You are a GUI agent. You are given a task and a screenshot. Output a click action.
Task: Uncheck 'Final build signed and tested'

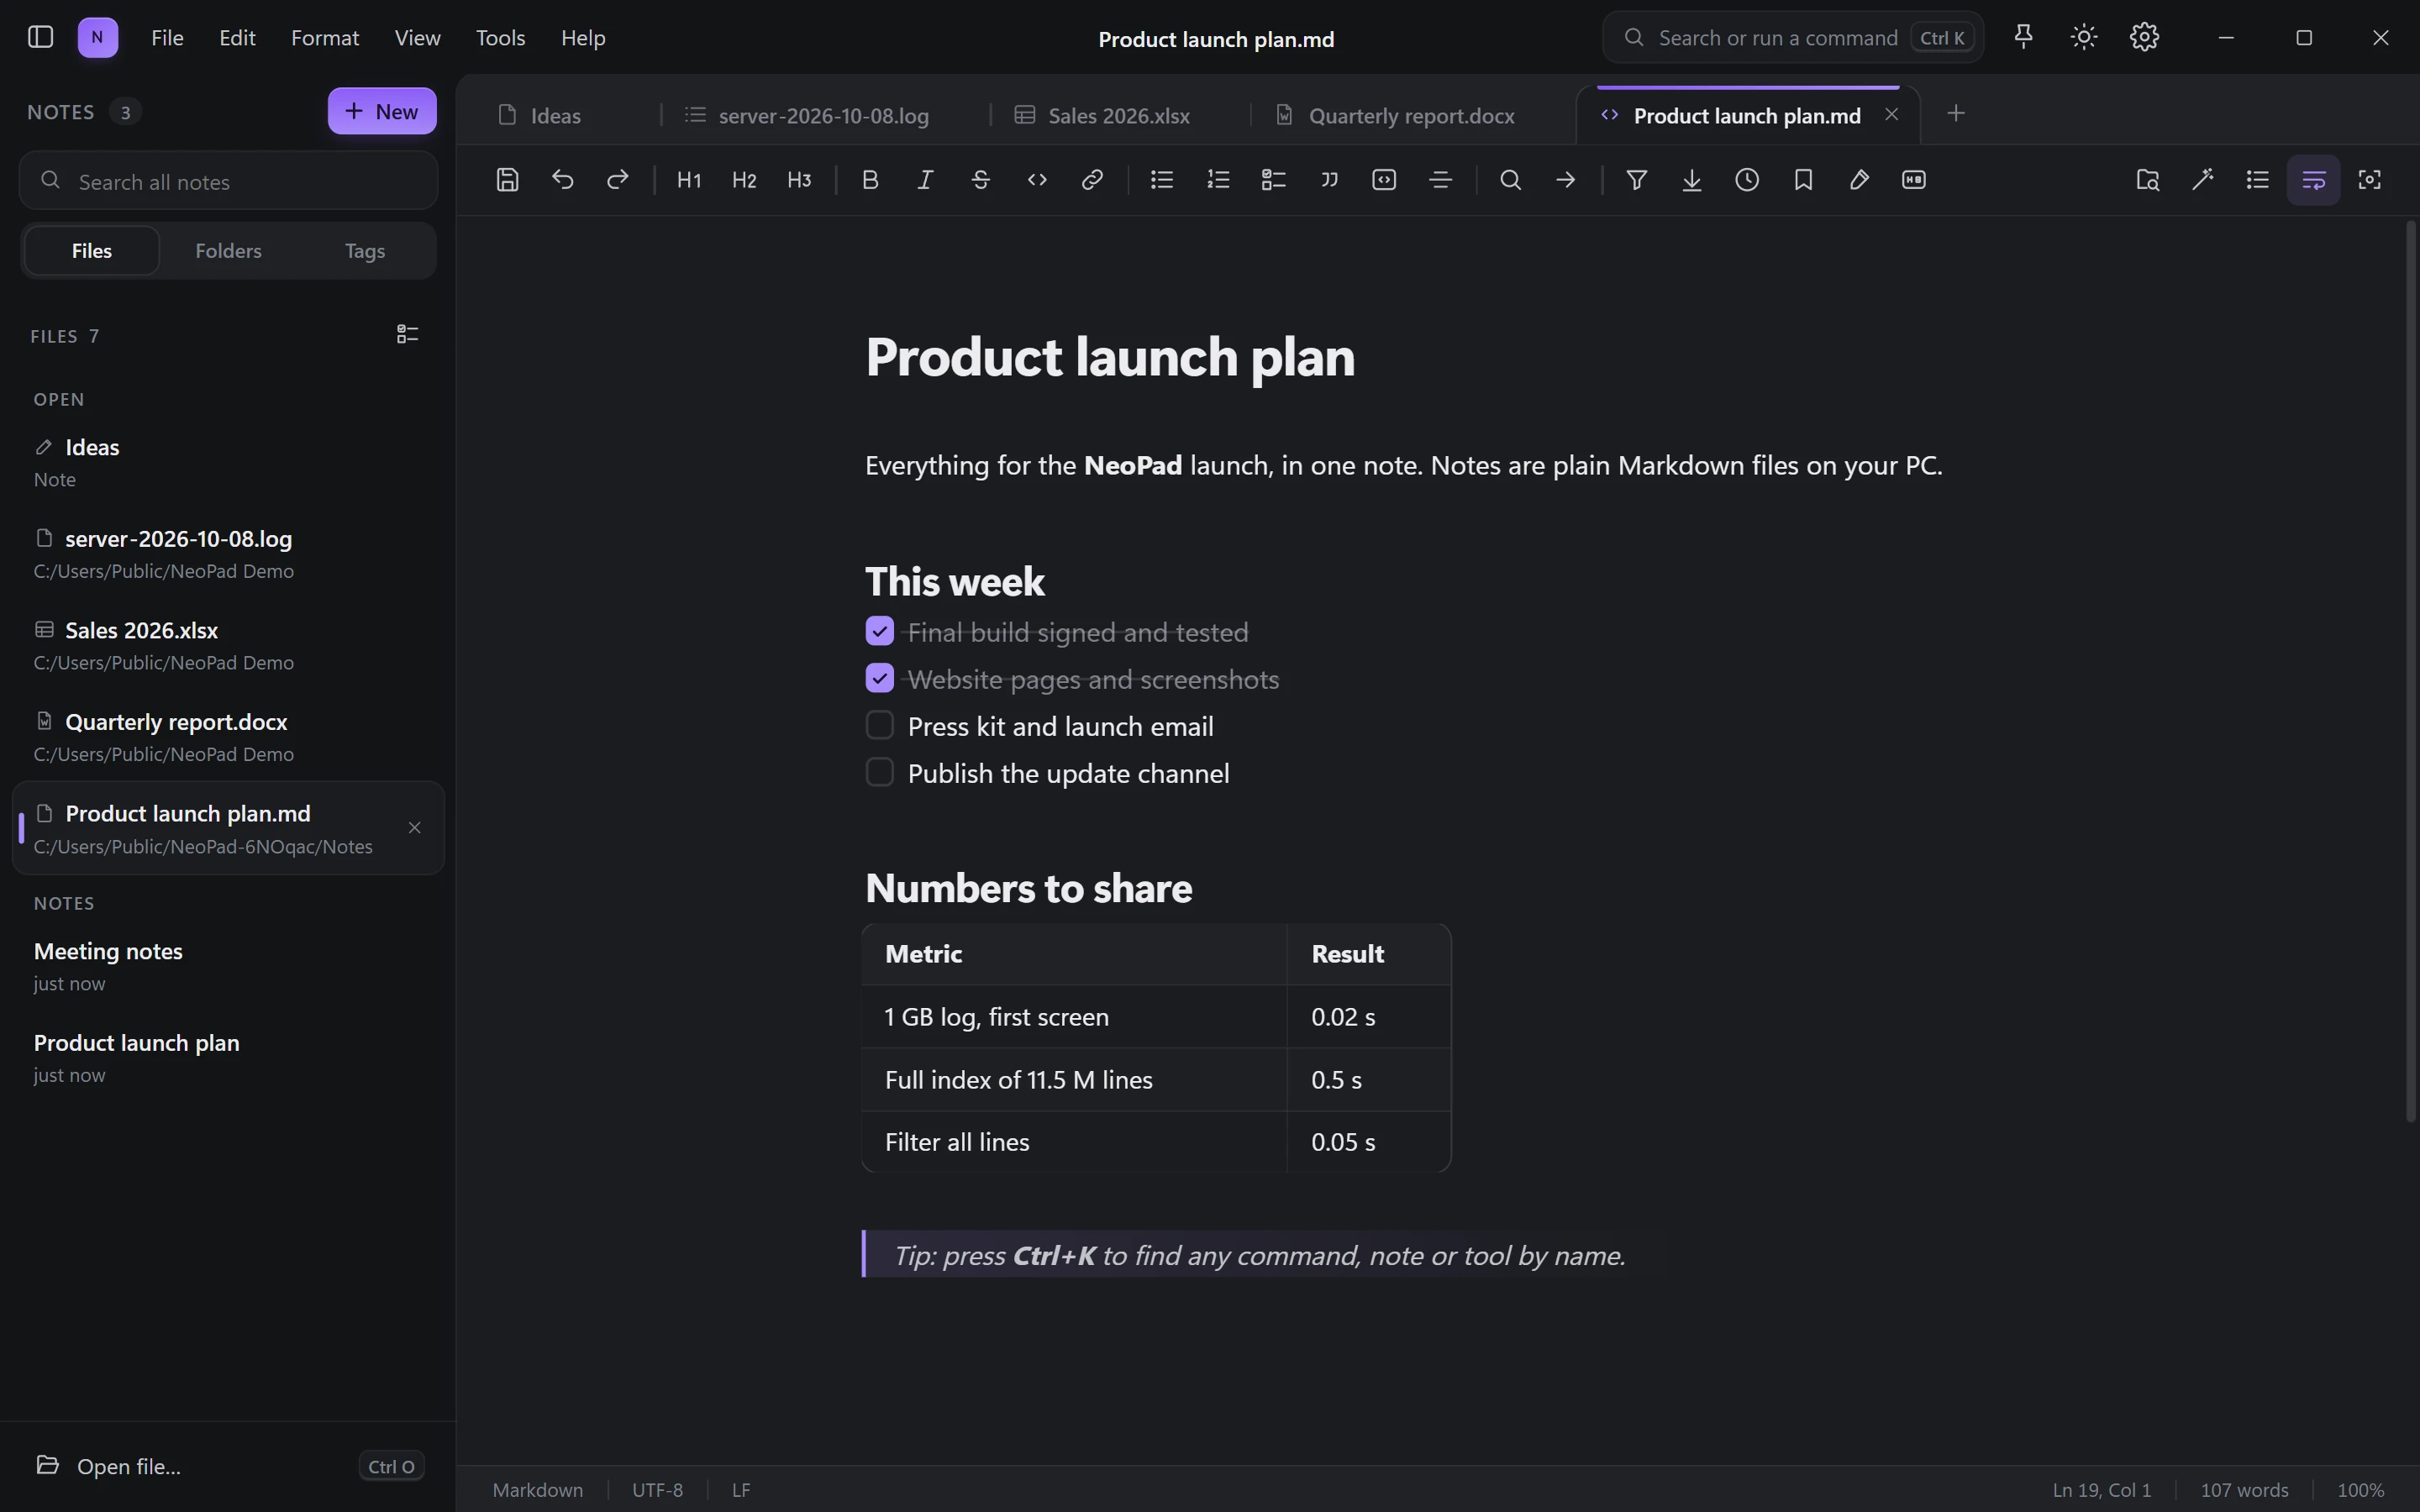pos(879,631)
